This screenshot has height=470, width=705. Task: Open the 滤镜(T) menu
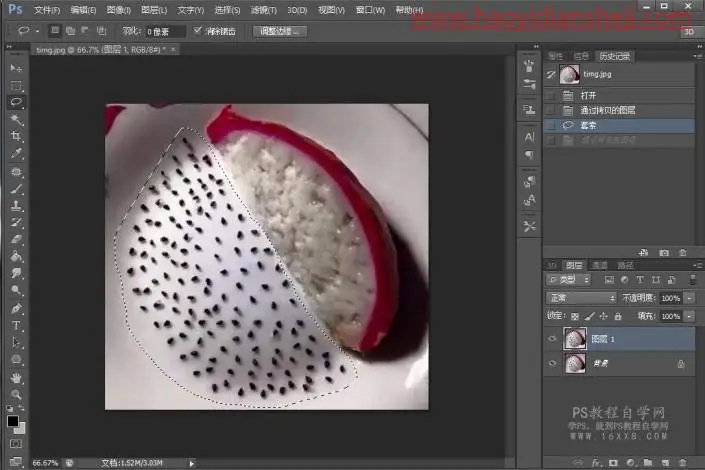coord(263,9)
